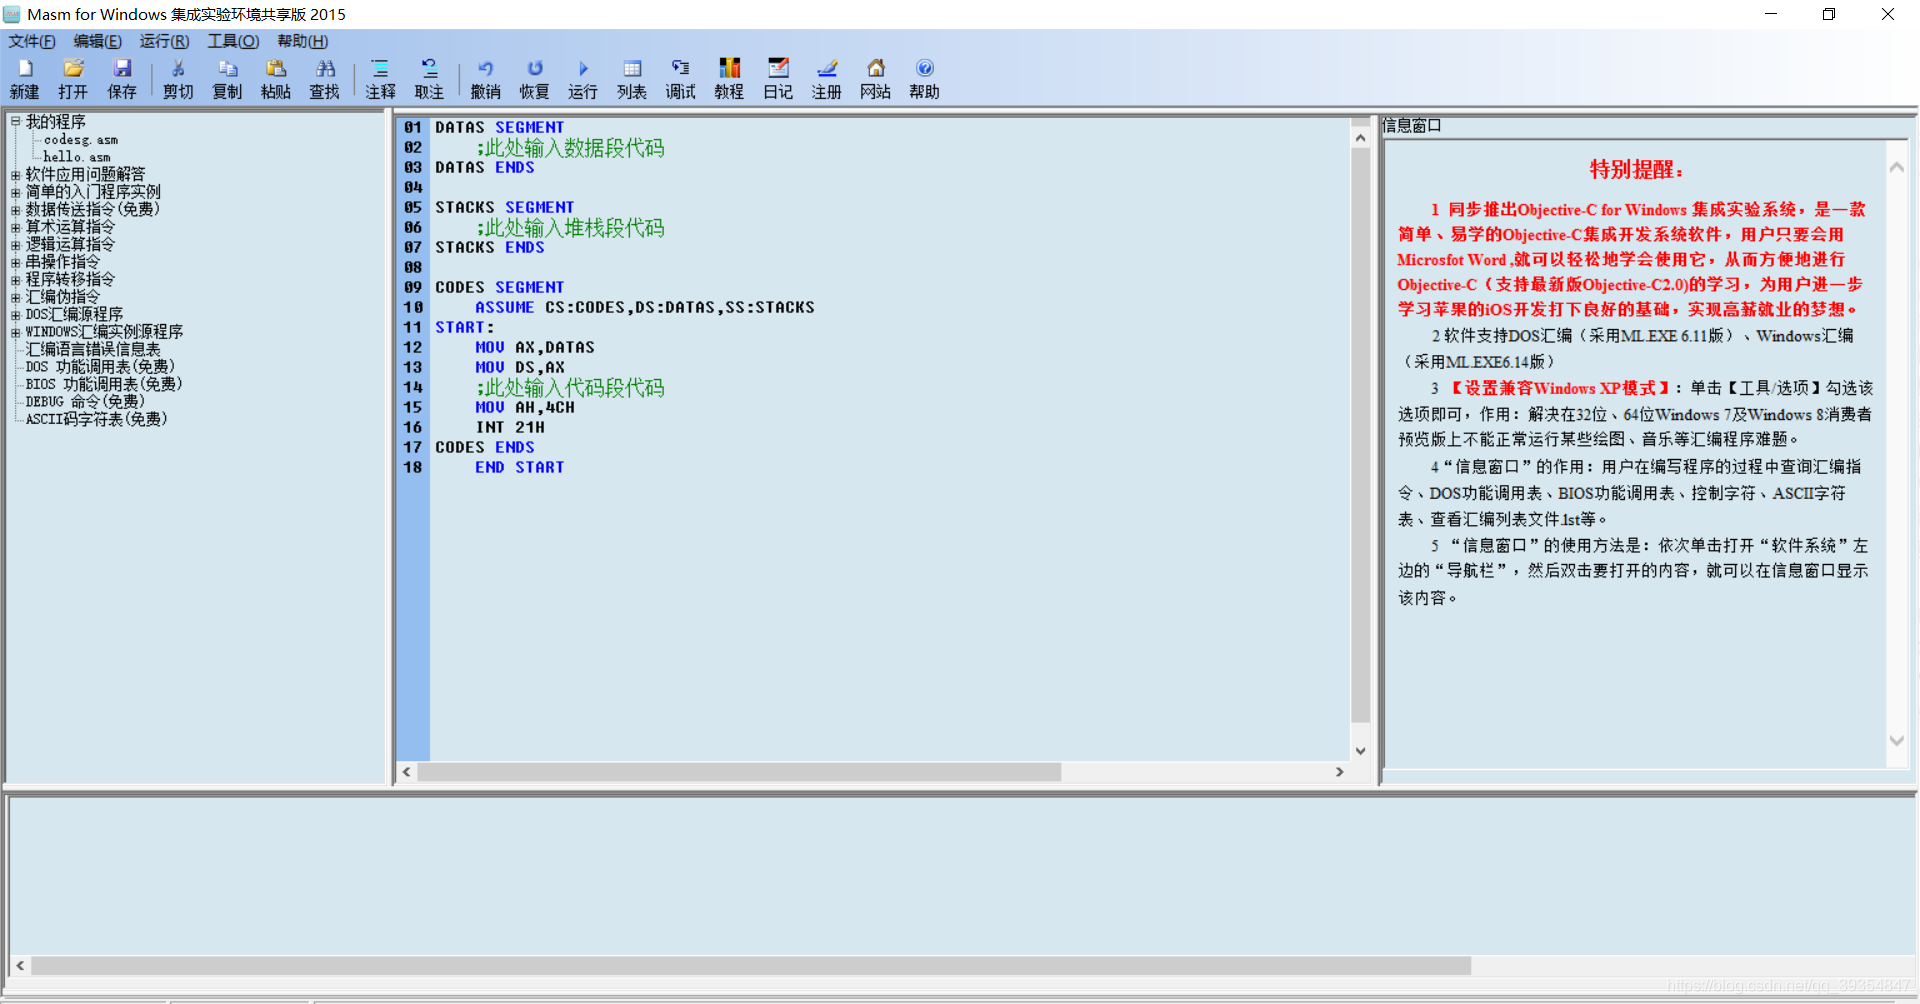
Task: Click the 撤消 (Undo) toolbar icon
Action: (x=485, y=78)
